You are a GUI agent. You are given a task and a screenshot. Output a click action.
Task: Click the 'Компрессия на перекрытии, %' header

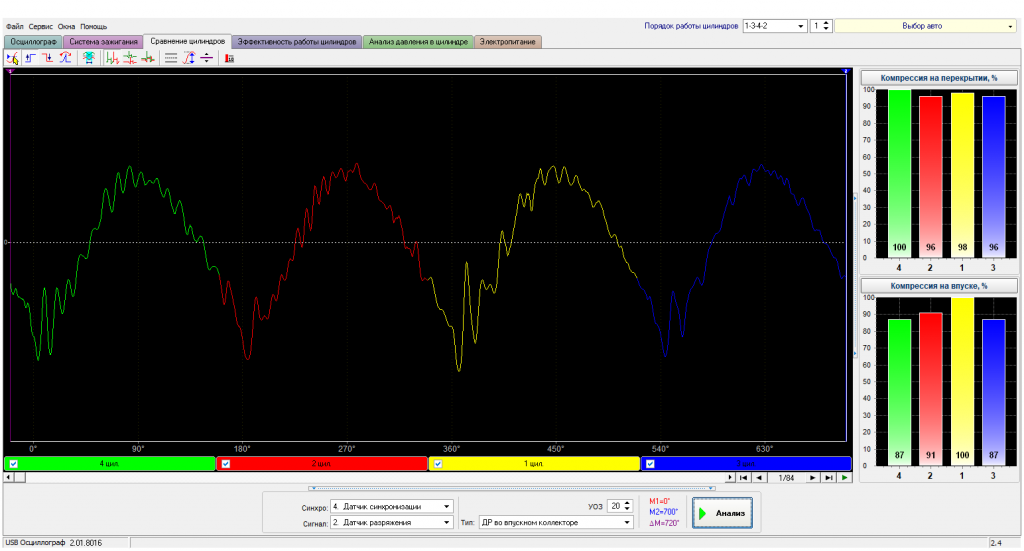click(x=938, y=78)
